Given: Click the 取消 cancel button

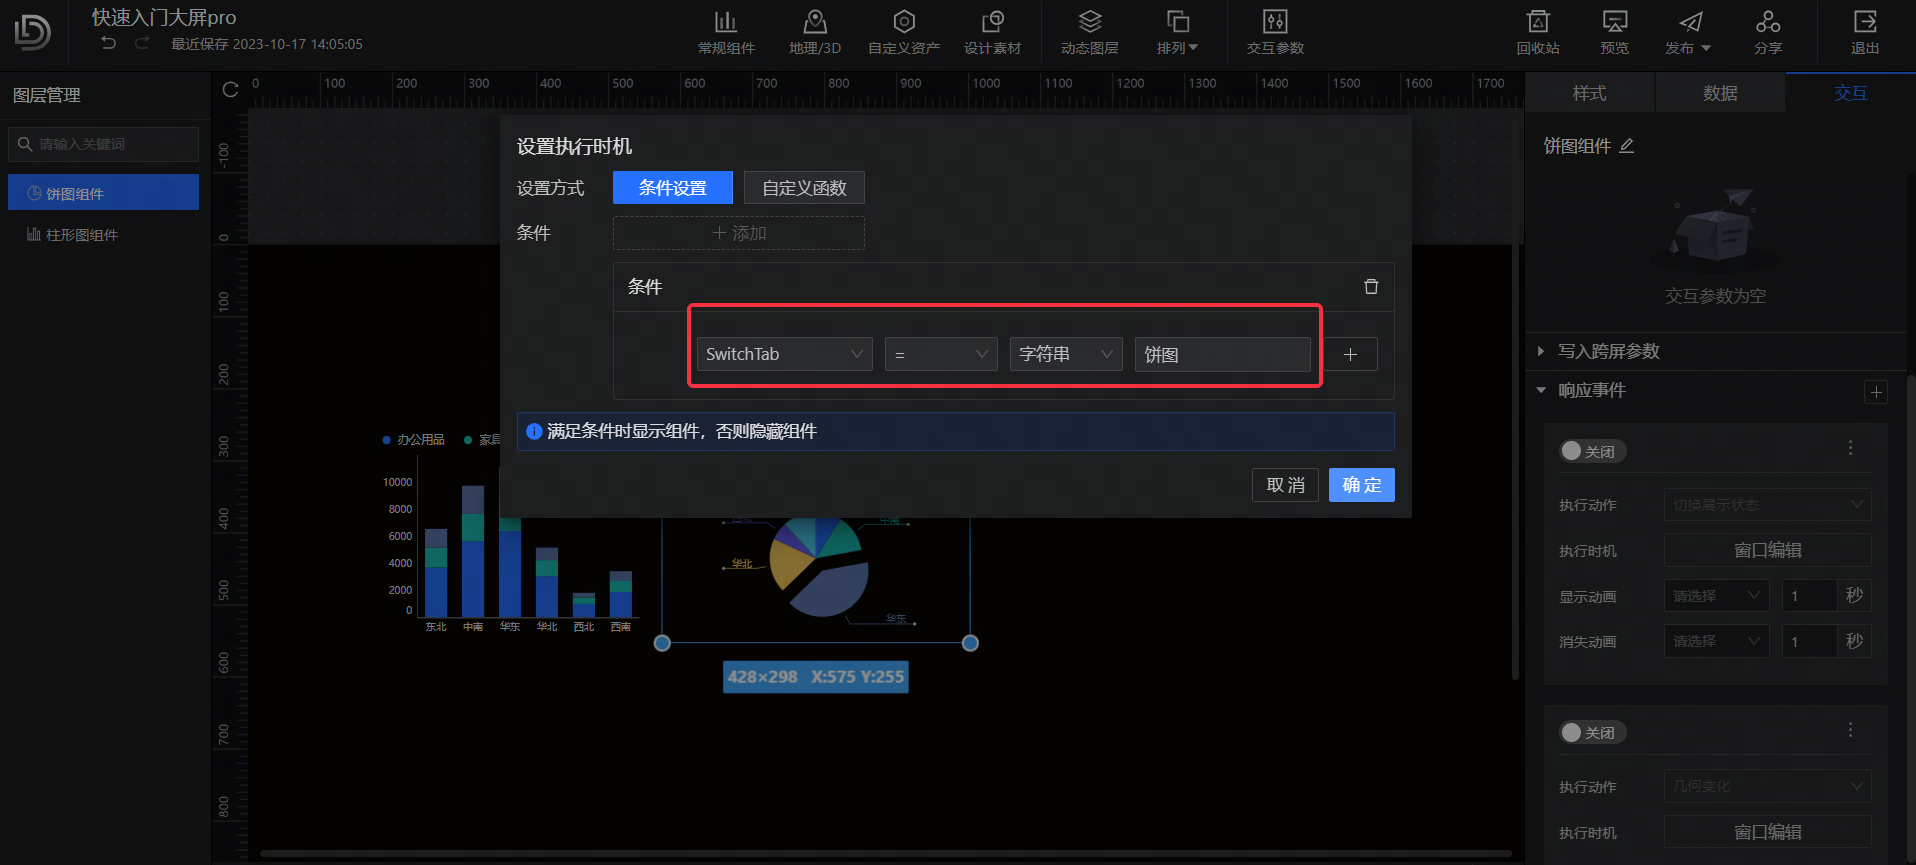Looking at the screenshot, I should [x=1285, y=485].
